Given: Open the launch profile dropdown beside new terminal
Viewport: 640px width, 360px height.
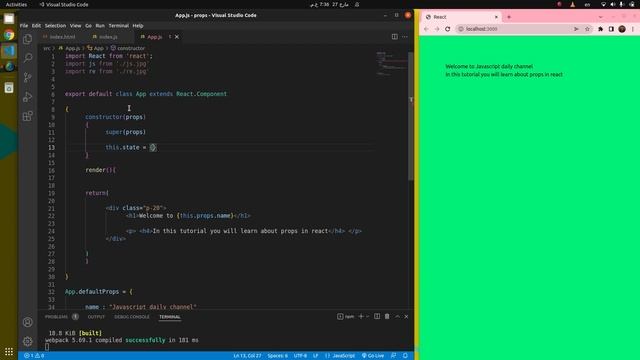Looking at the screenshot, I should tap(367, 316).
